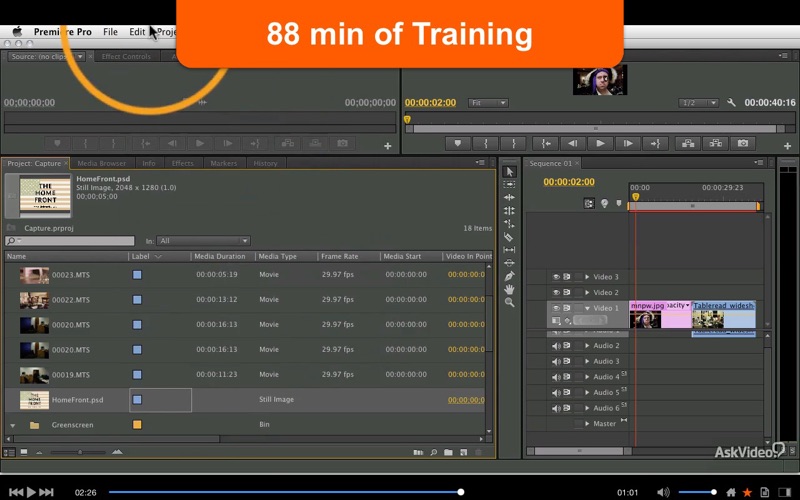Mute Audio 5 track speaker toggle

point(556,392)
